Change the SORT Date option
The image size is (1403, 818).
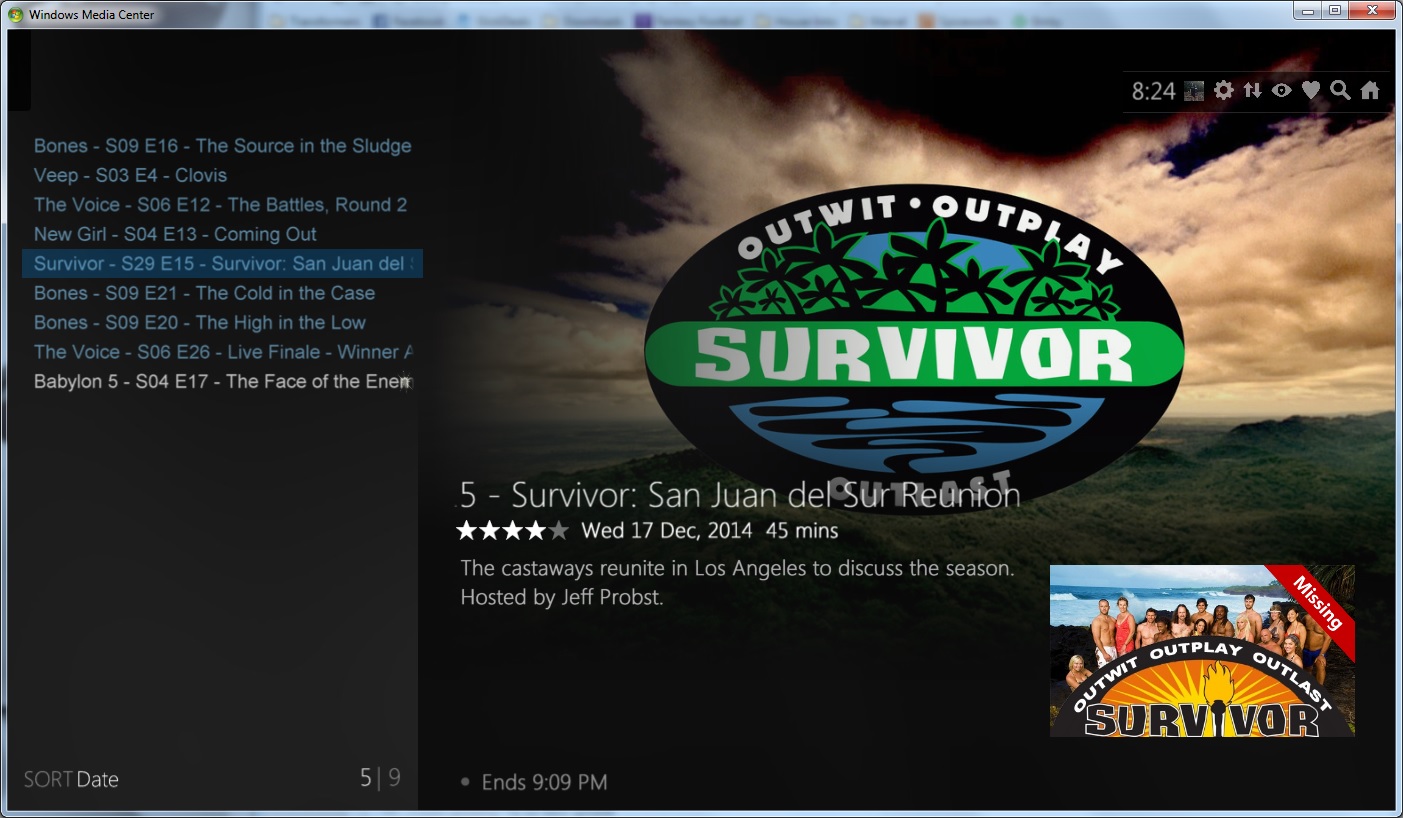coord(71,779)
